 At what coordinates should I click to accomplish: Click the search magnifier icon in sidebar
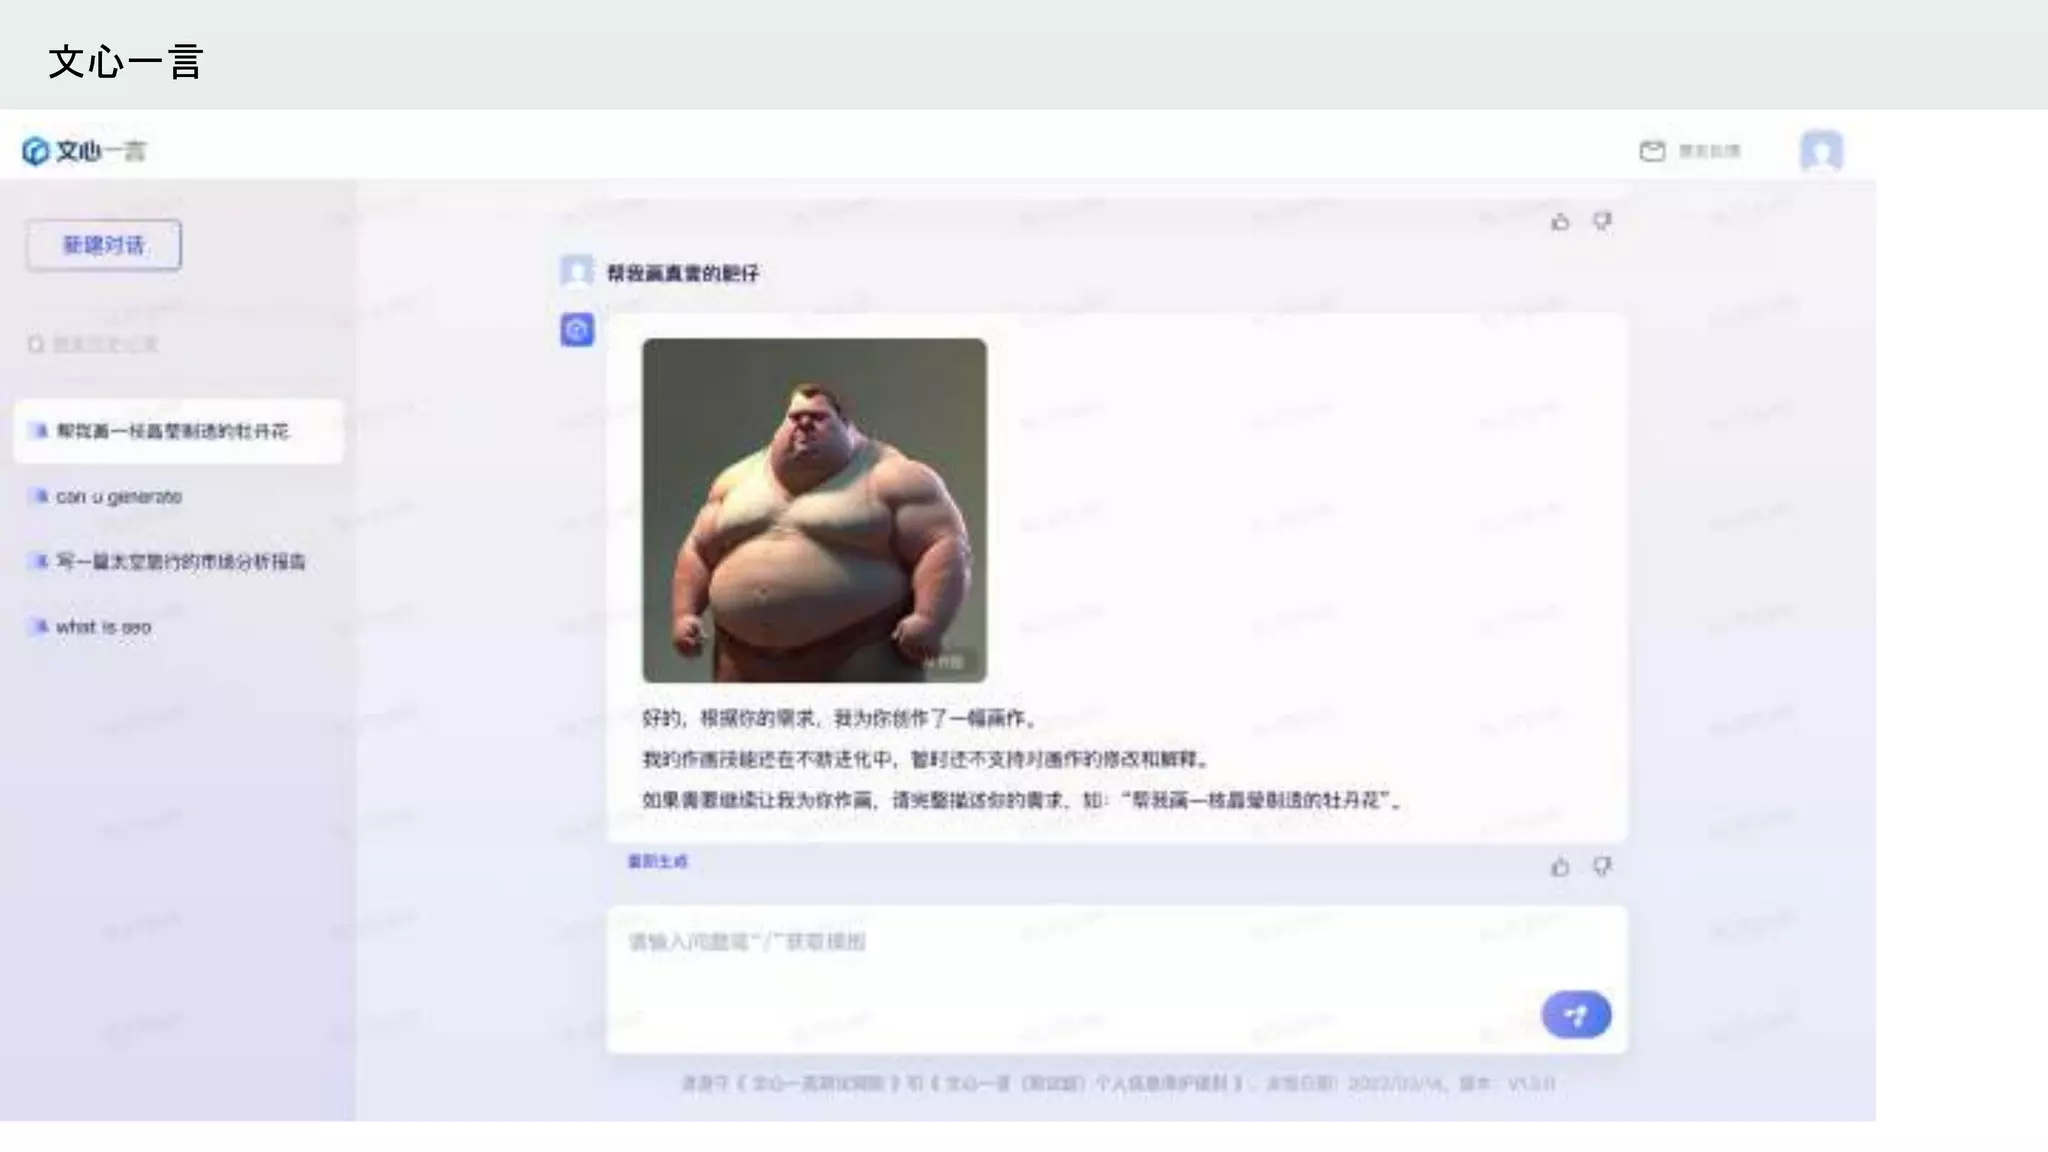[x=36, y=344]
